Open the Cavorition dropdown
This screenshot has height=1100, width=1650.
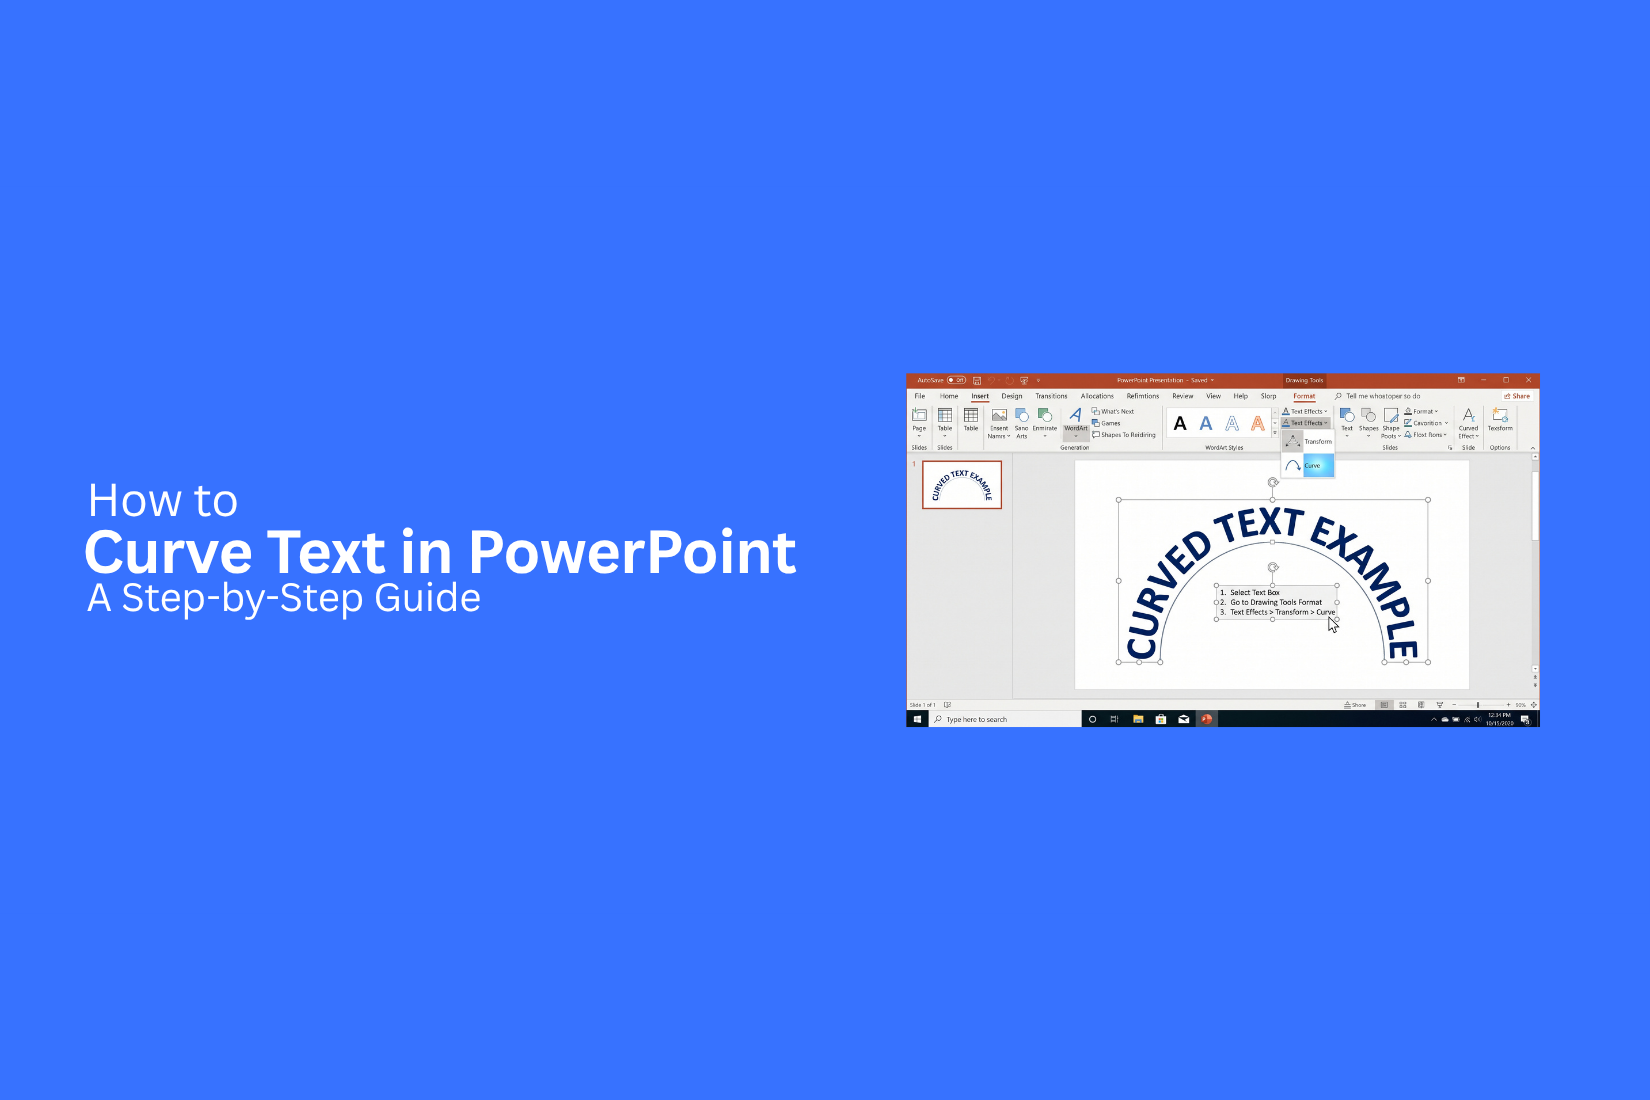[x=1426, y=423]
